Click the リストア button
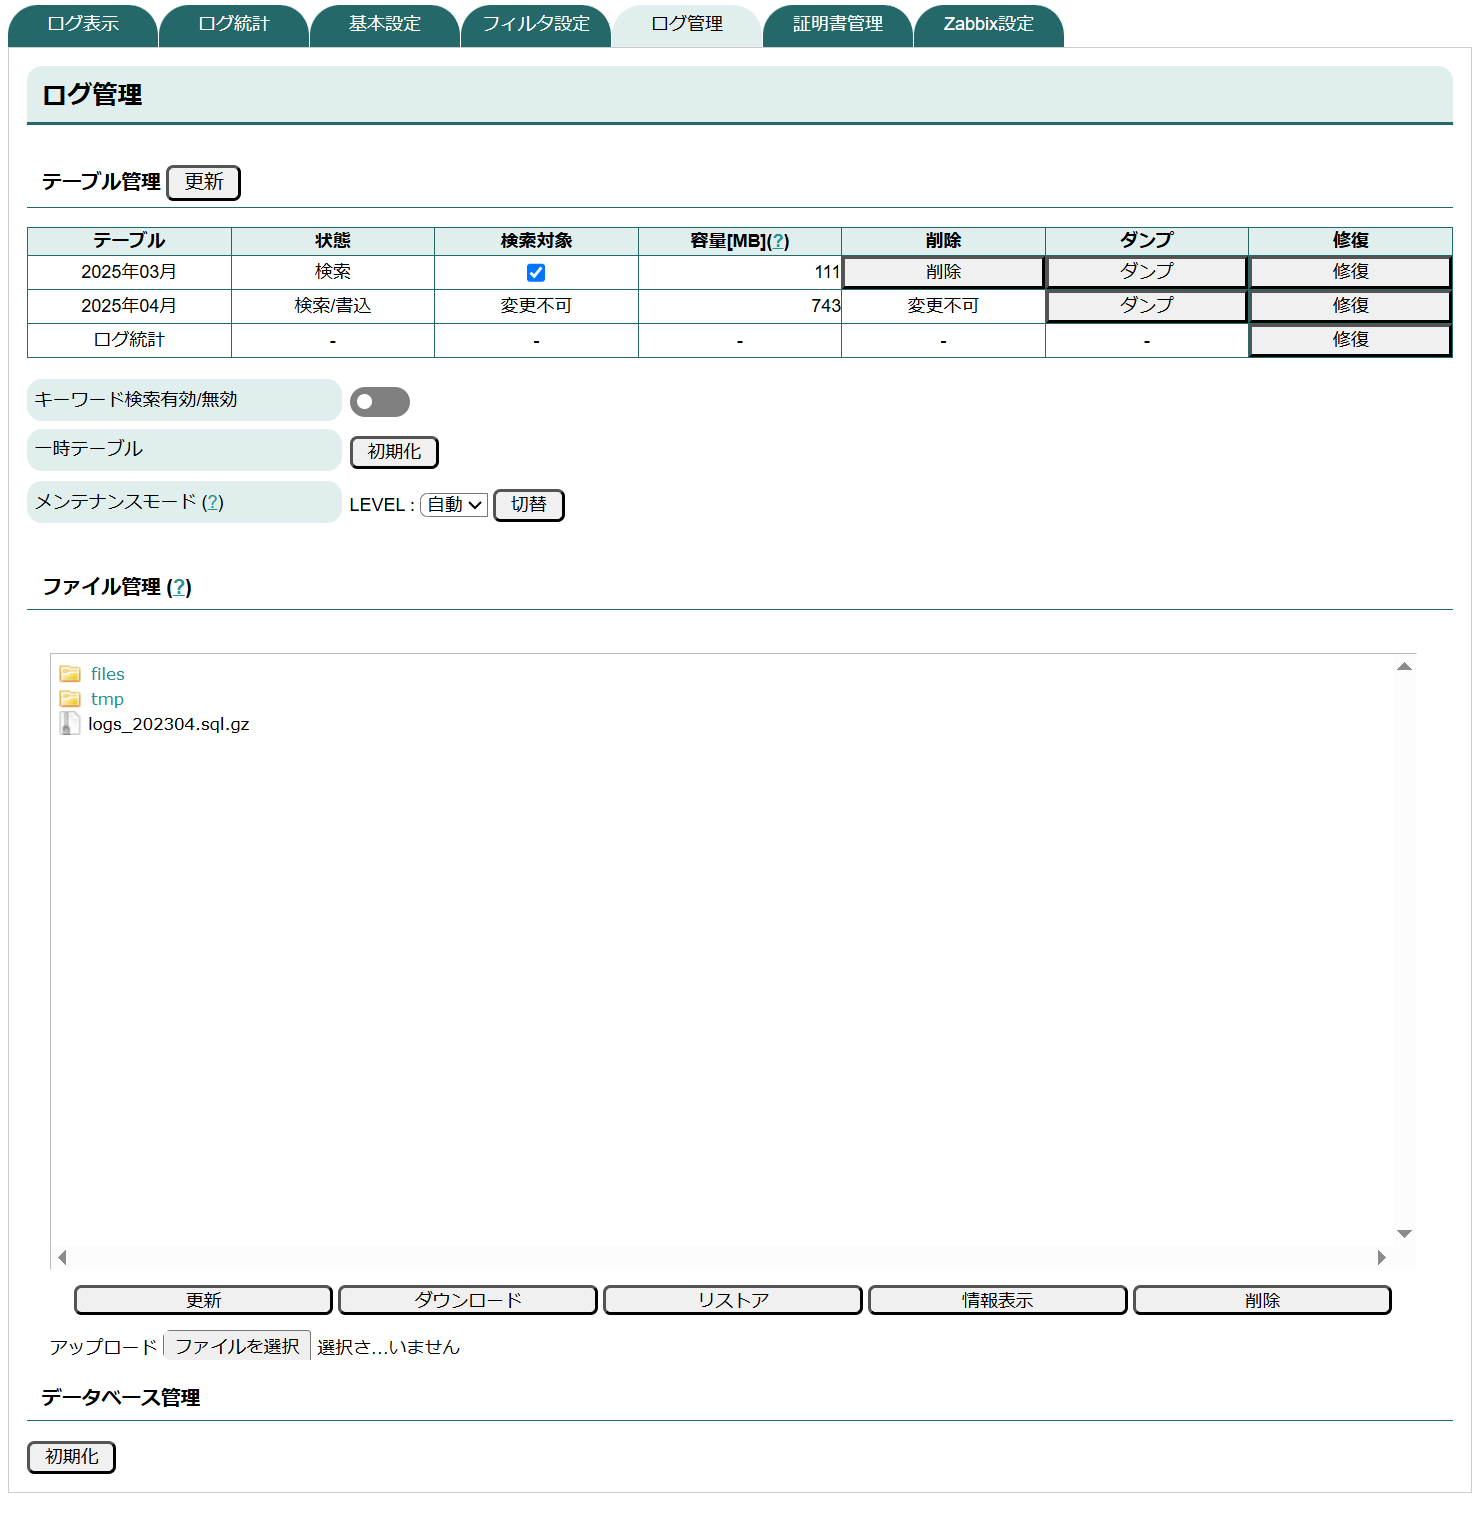The image size is (1484, 1525). coord(733,1300)
